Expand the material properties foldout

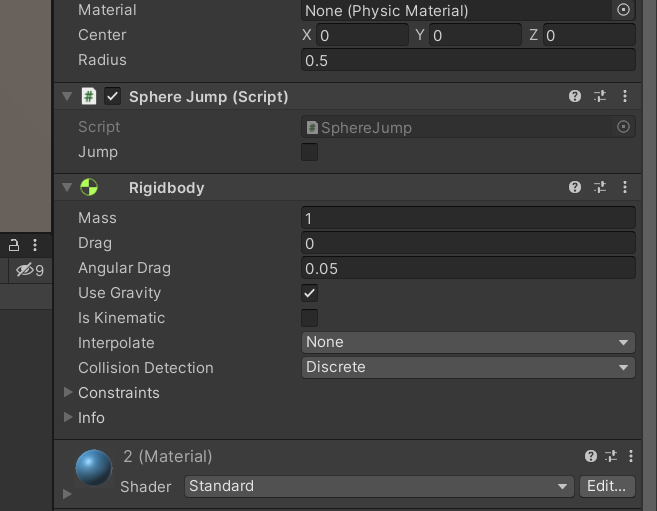[67, 494]
